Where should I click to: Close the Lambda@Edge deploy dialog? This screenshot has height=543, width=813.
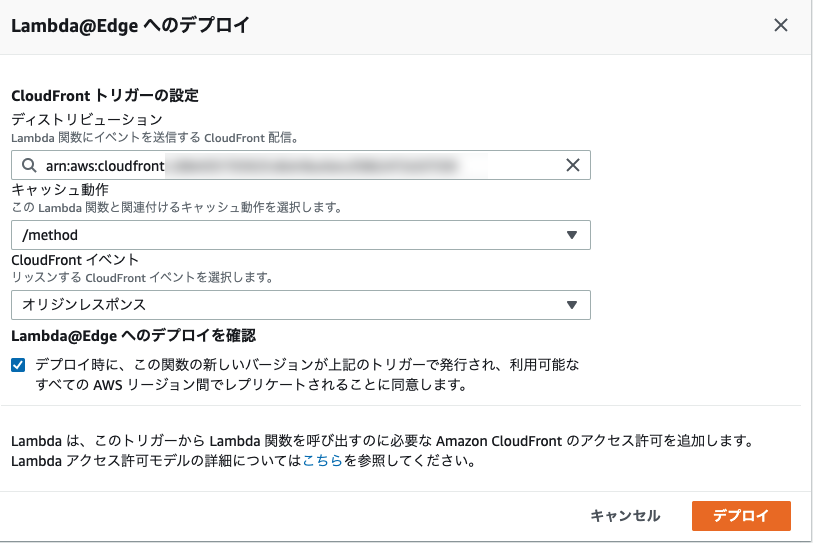[780, 25]
